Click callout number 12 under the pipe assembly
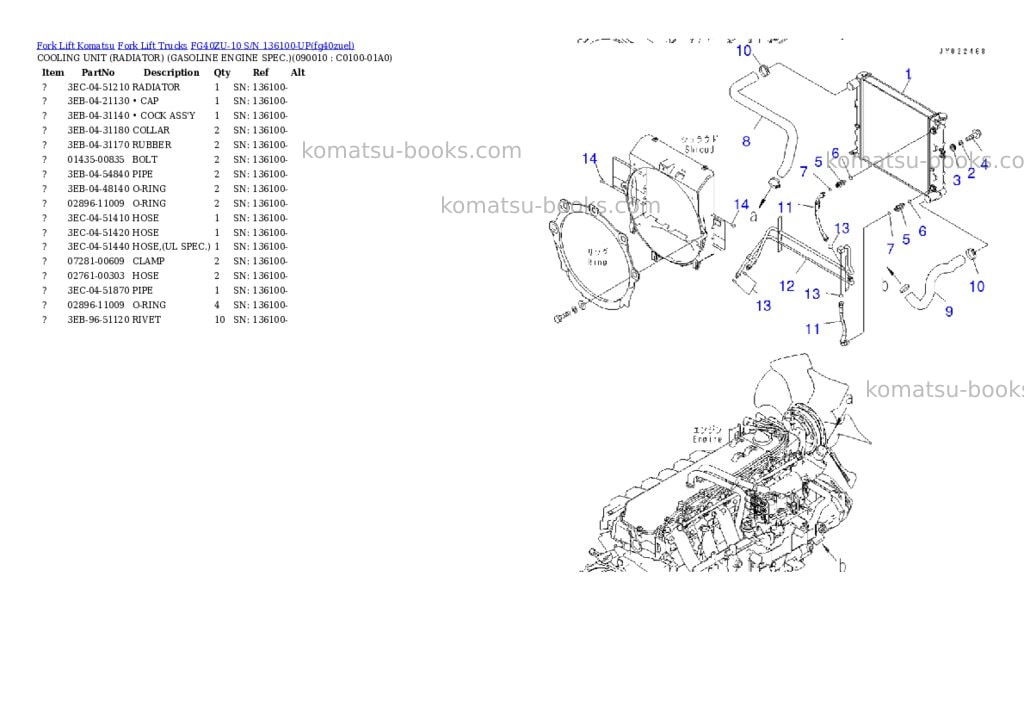 pyautogui.click(x=787, y=286)
